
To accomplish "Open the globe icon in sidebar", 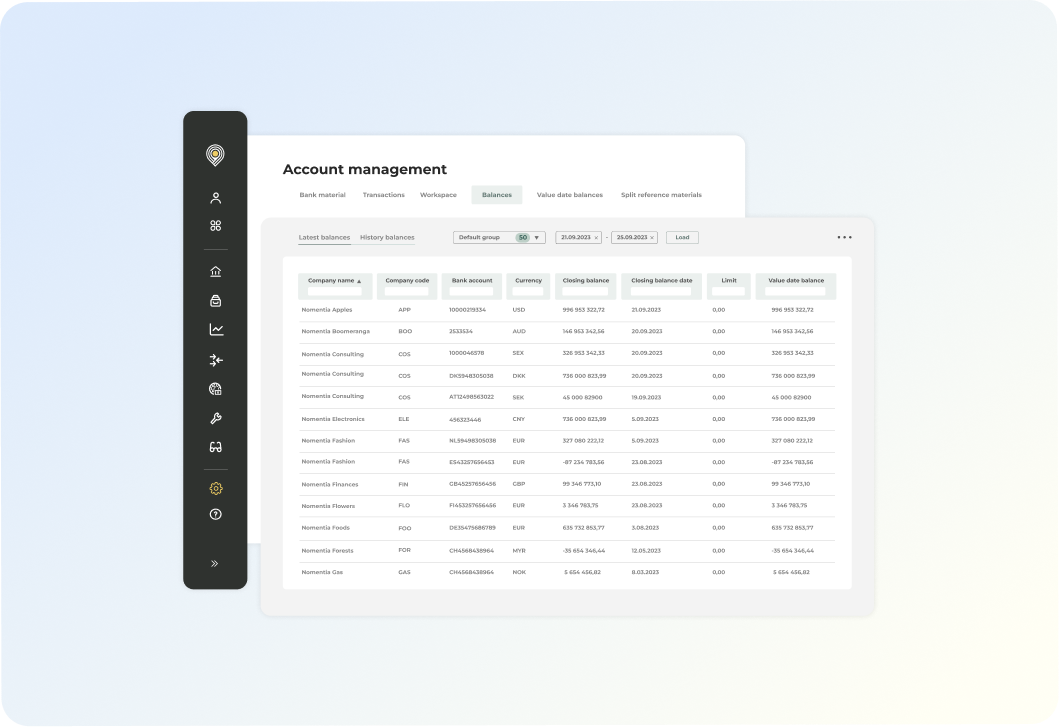I will pyautogui.click(x=215, y=389).
